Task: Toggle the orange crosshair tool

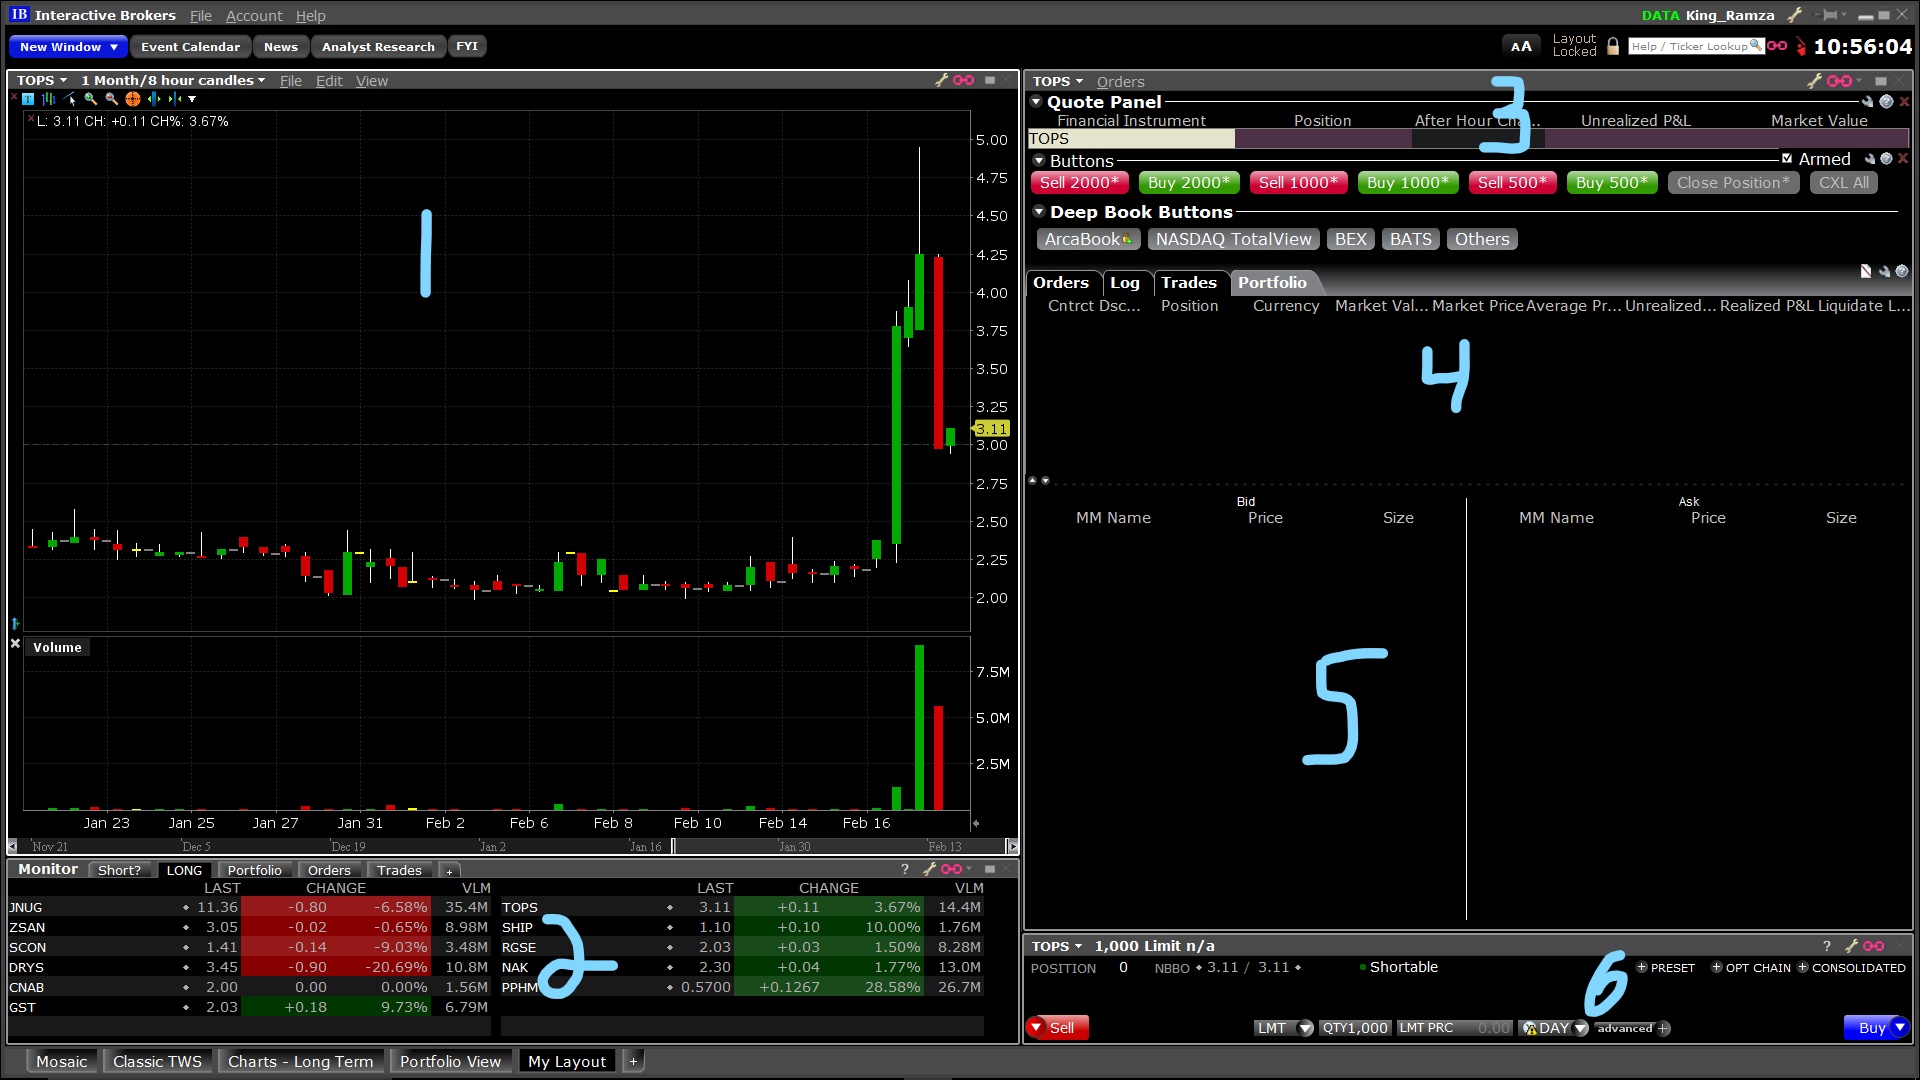Action: (x=133, y=99)
